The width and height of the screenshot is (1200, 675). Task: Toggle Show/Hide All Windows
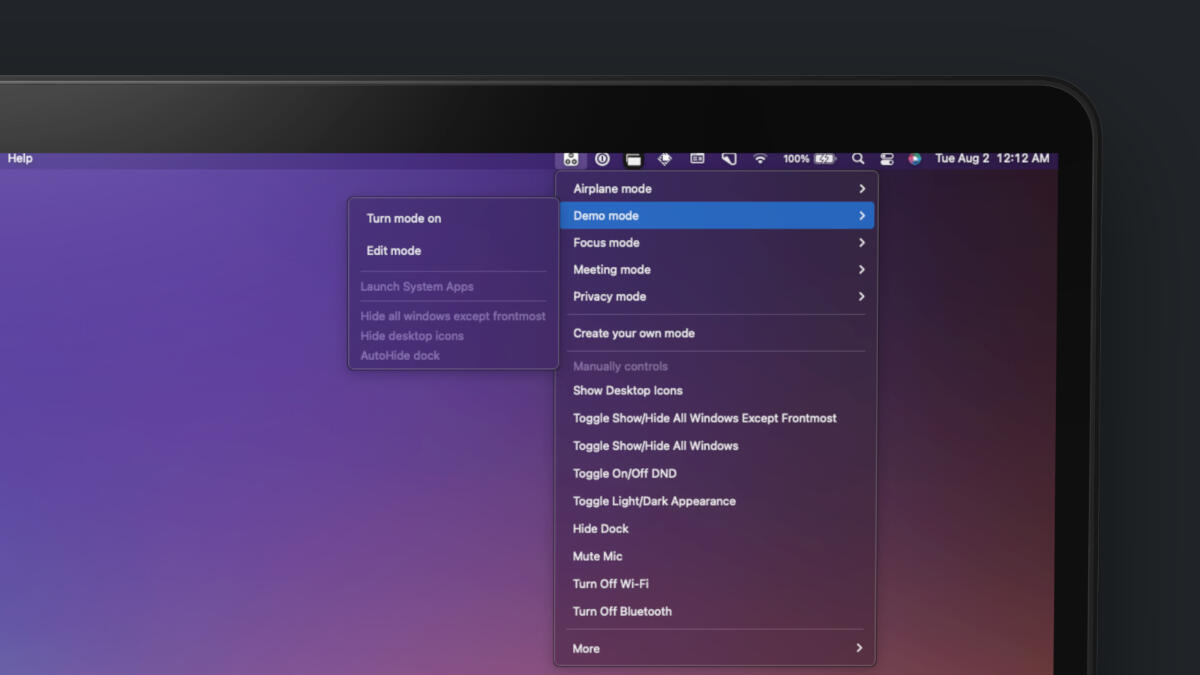pos(655,446)
